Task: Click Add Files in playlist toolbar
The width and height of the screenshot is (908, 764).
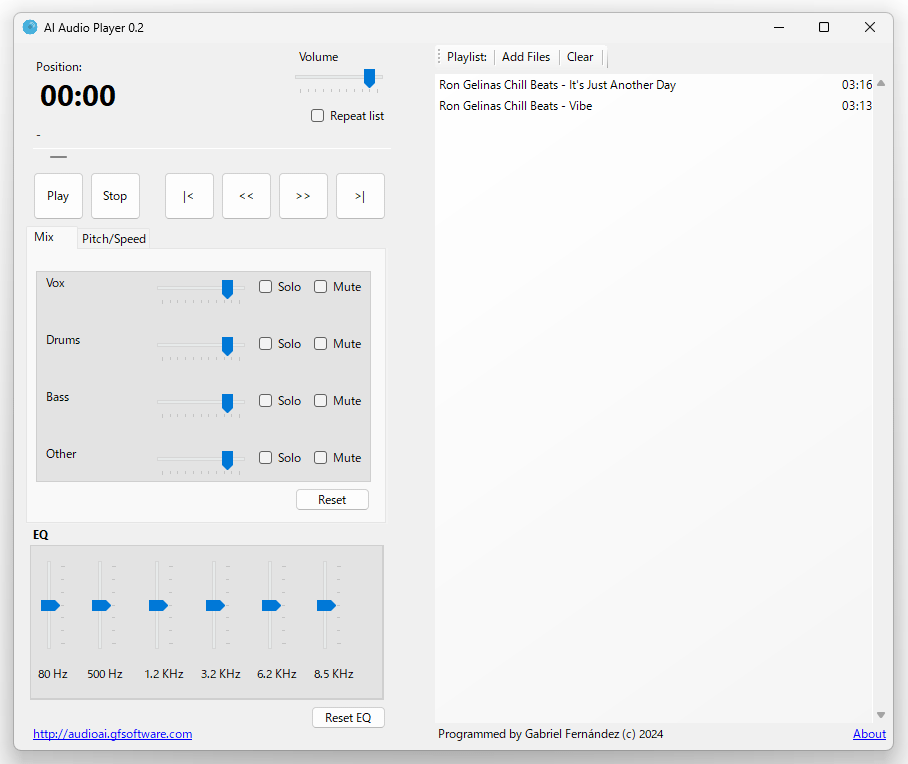Action: coord(526,57)
